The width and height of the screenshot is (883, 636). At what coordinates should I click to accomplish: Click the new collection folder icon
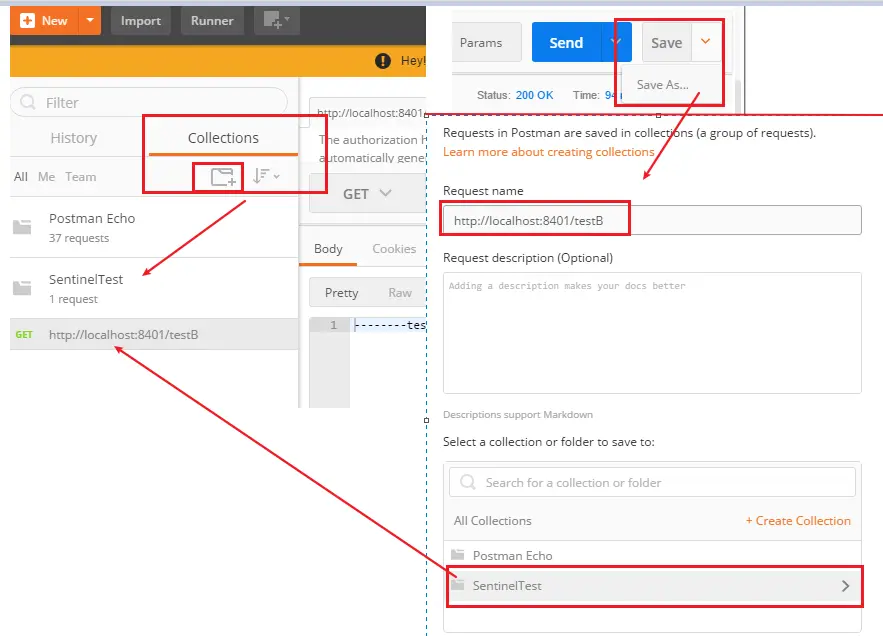click(223, 177)
